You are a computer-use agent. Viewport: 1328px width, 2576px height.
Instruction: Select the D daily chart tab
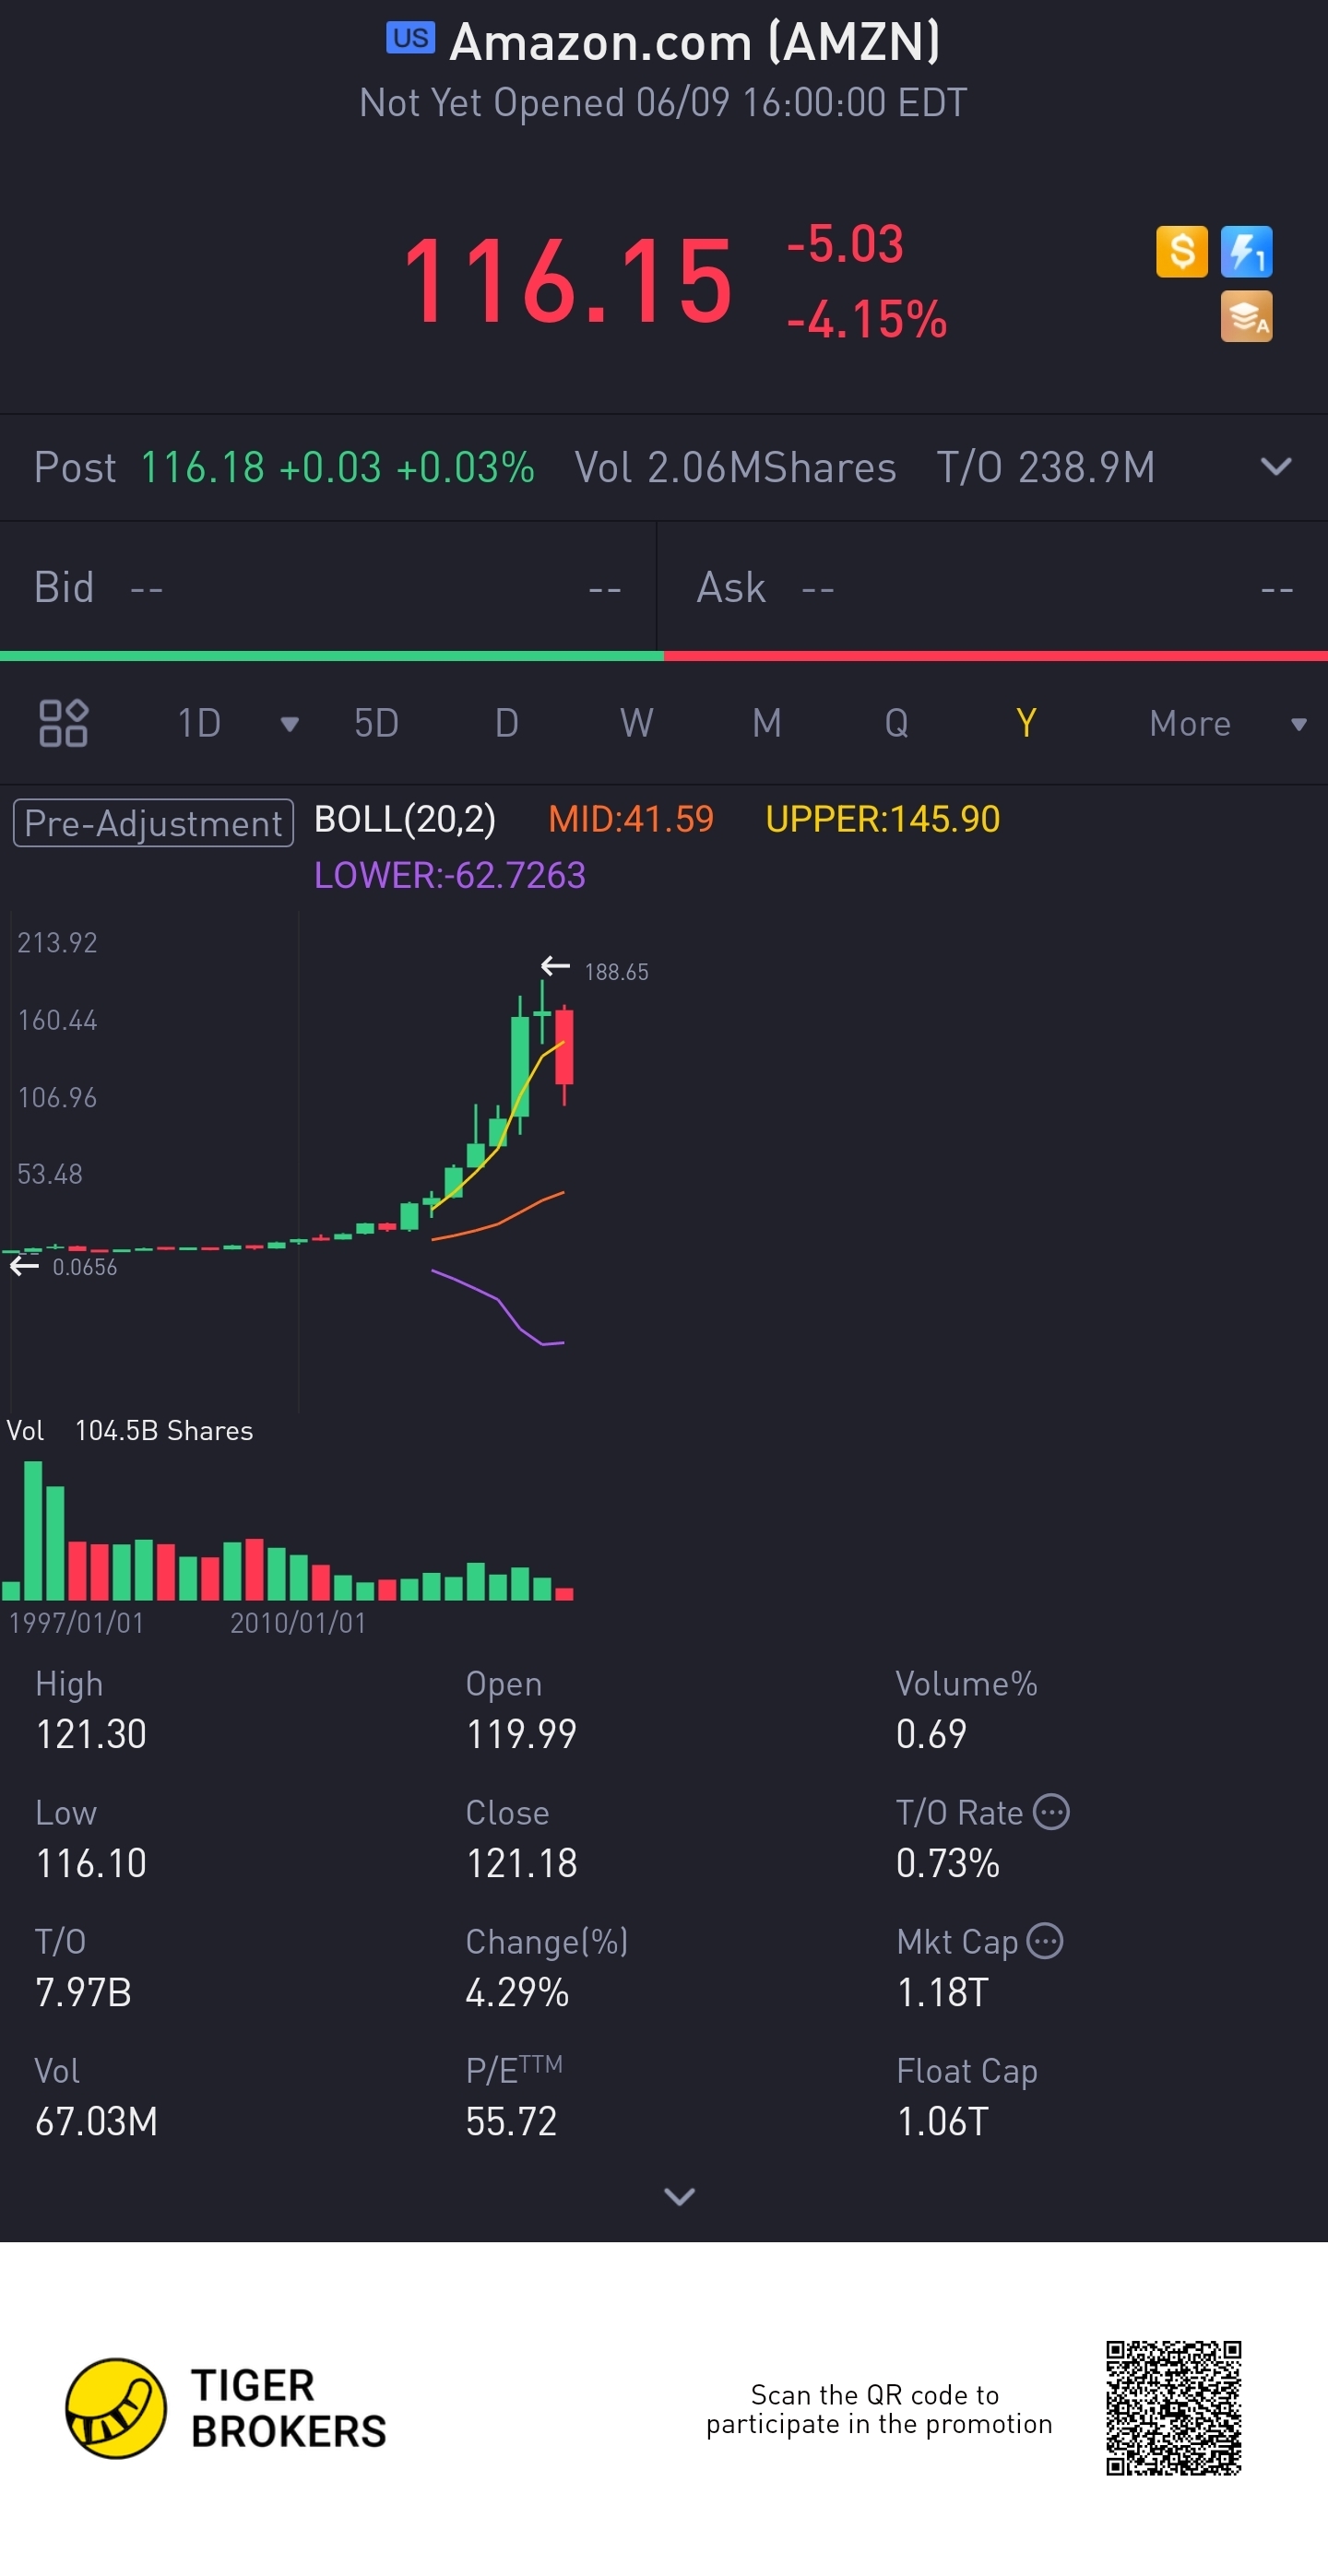pyautogui.click(x=507, y=723)
